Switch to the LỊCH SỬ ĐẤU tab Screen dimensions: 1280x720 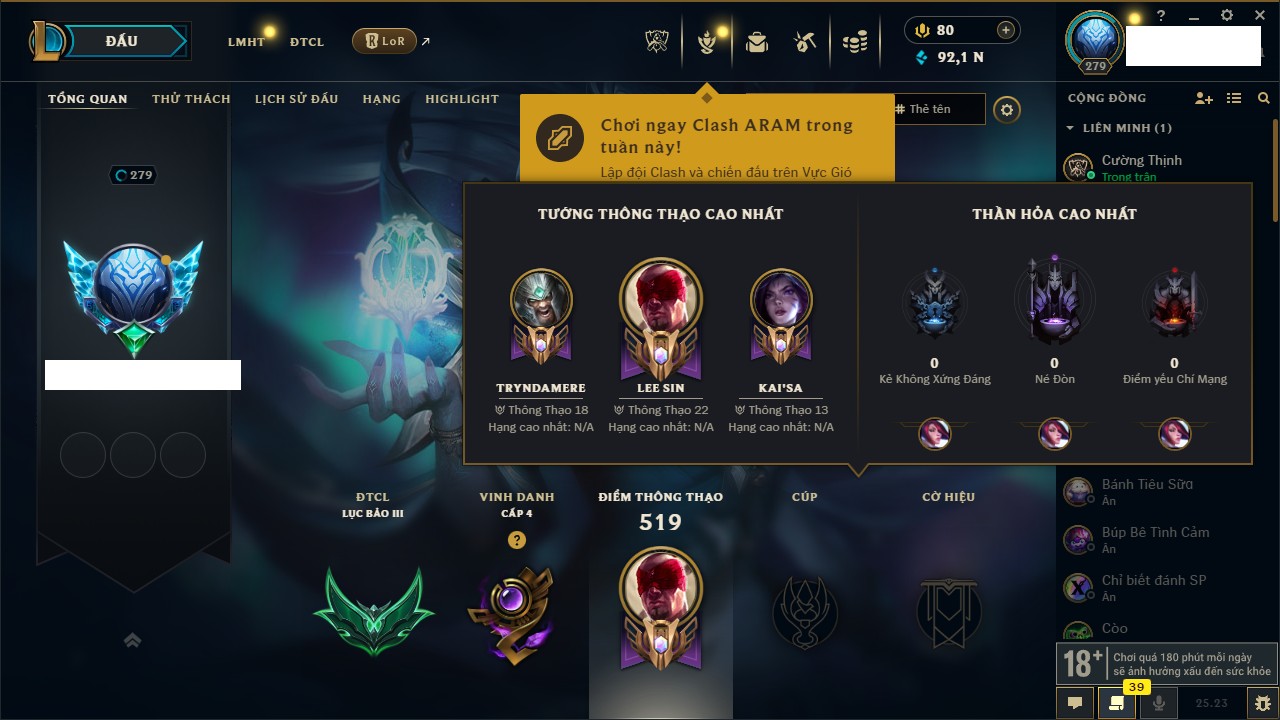pyautogui.click(x=296, y=99)
